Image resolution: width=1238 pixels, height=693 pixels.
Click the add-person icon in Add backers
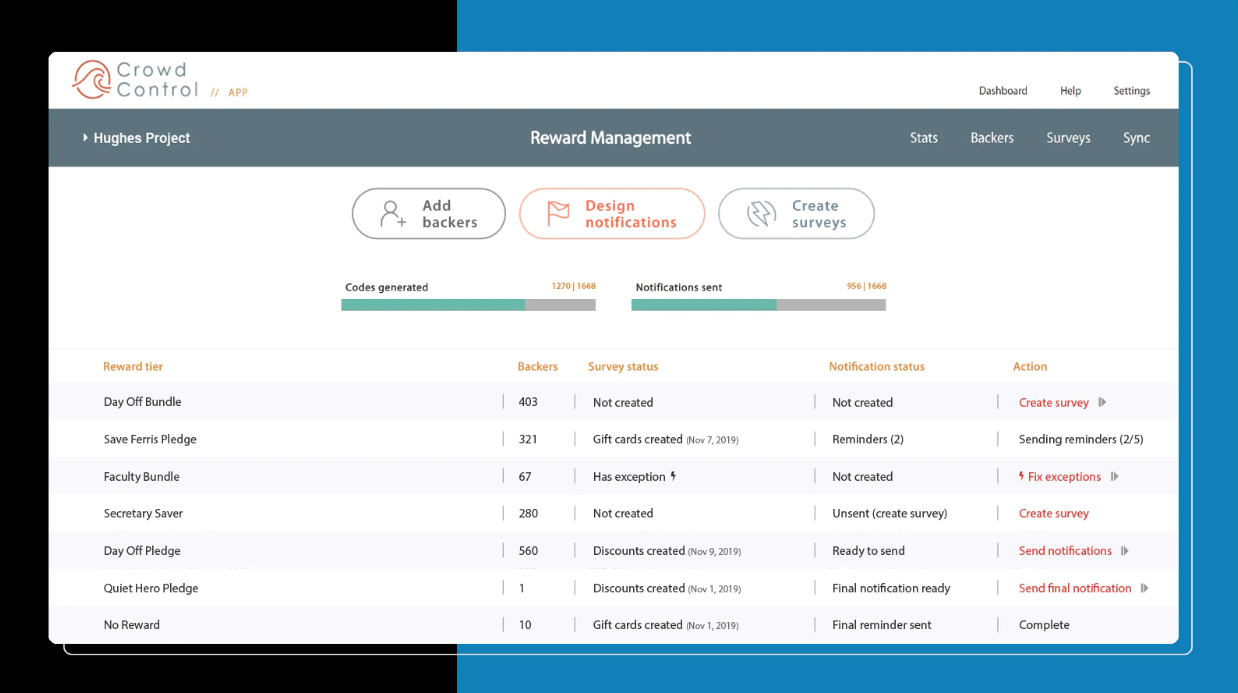click(392, 214)
